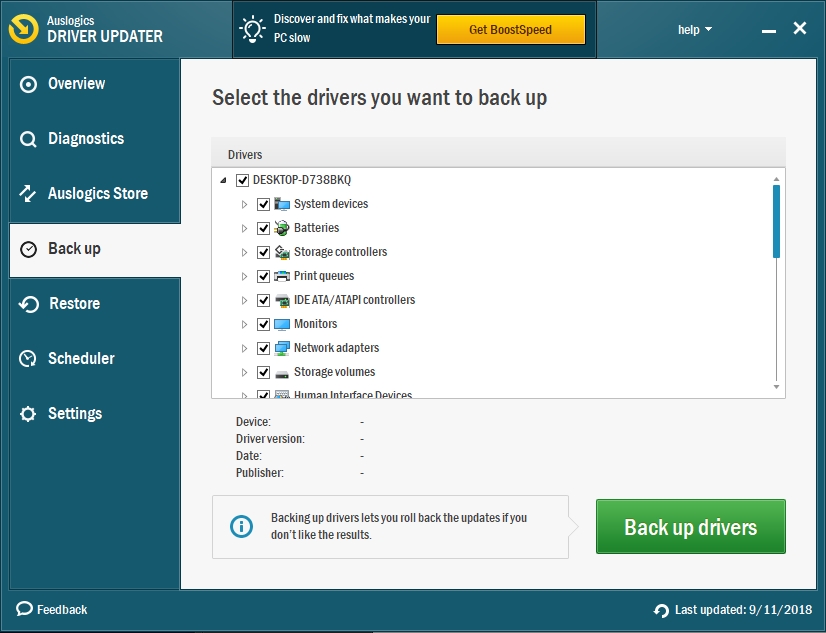Click the Feedback speech bubble icon
Image resolution: width=826 pixels, height=633 pixels.
tap(24, 609)
